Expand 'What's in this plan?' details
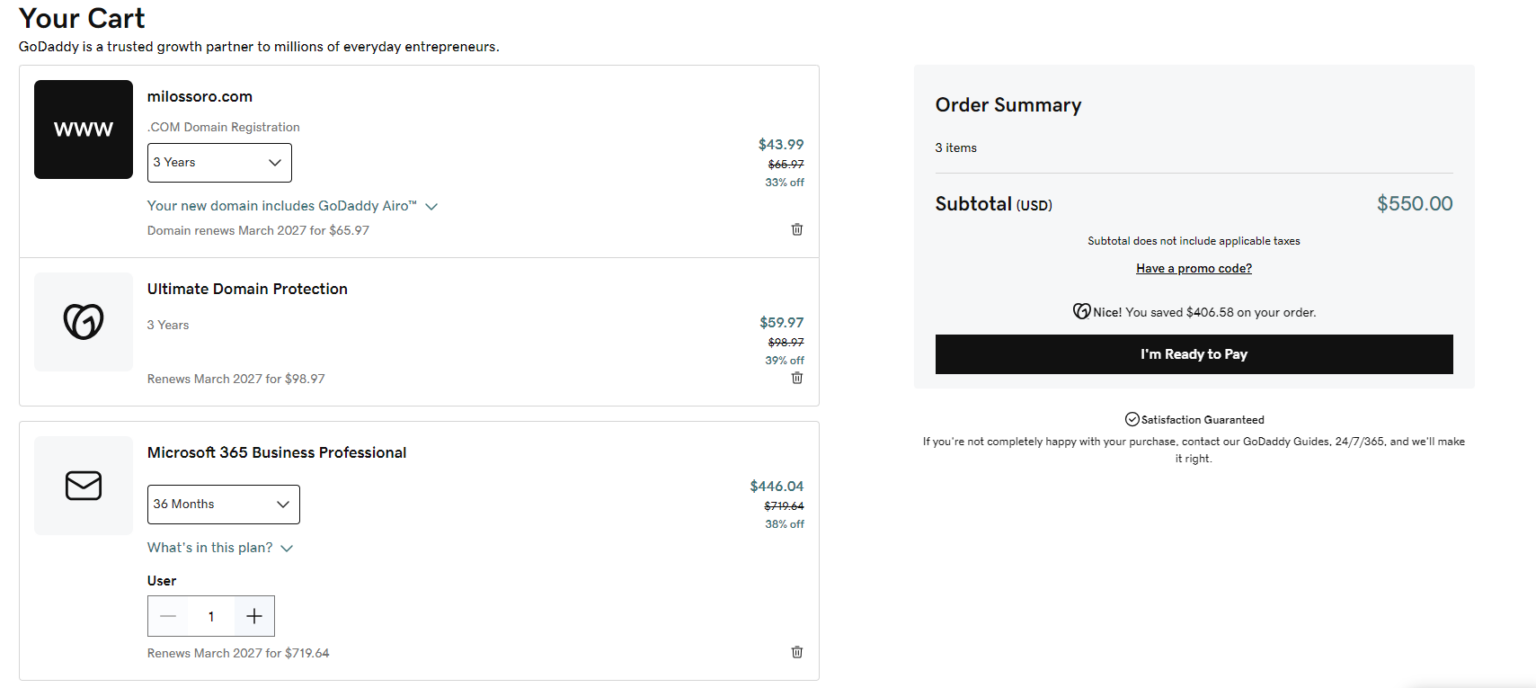Image resolution: width=1536 pixels, height=688 pixels. tap(220, 548)
